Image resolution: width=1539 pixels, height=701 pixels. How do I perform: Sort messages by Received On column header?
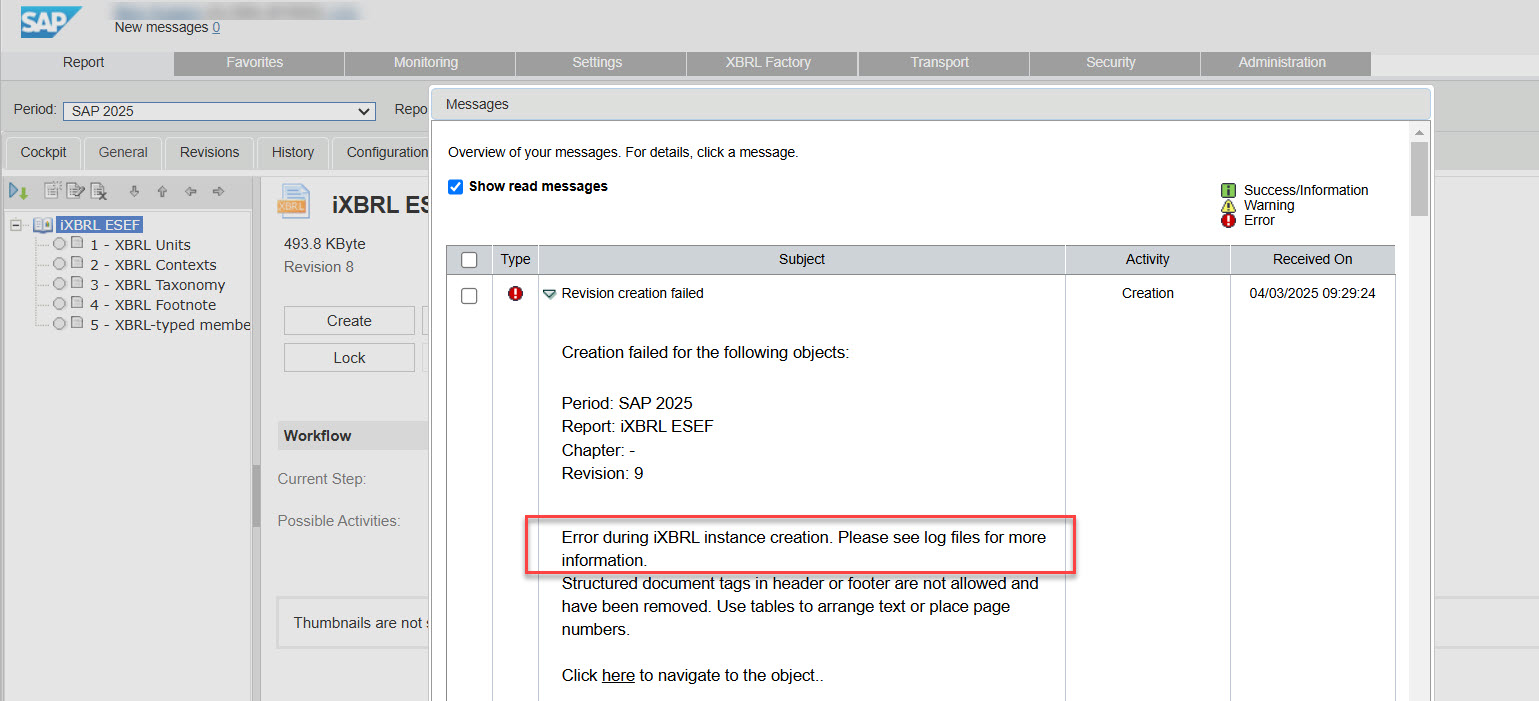click(x=1313, y=259)
